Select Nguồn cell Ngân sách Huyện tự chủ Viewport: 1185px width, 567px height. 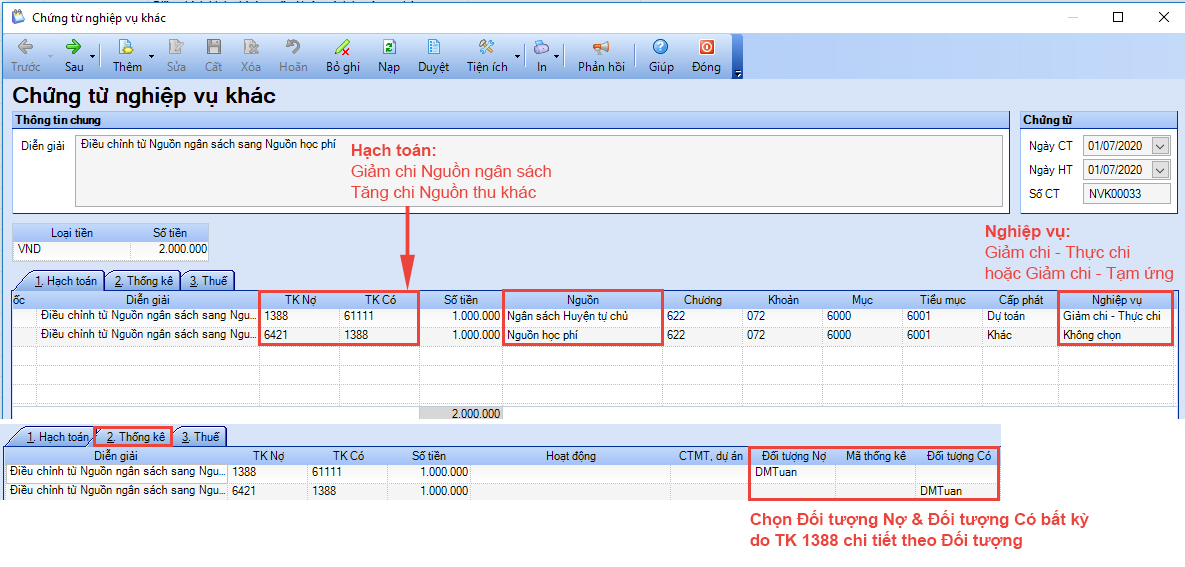click(x=583, y=316)
